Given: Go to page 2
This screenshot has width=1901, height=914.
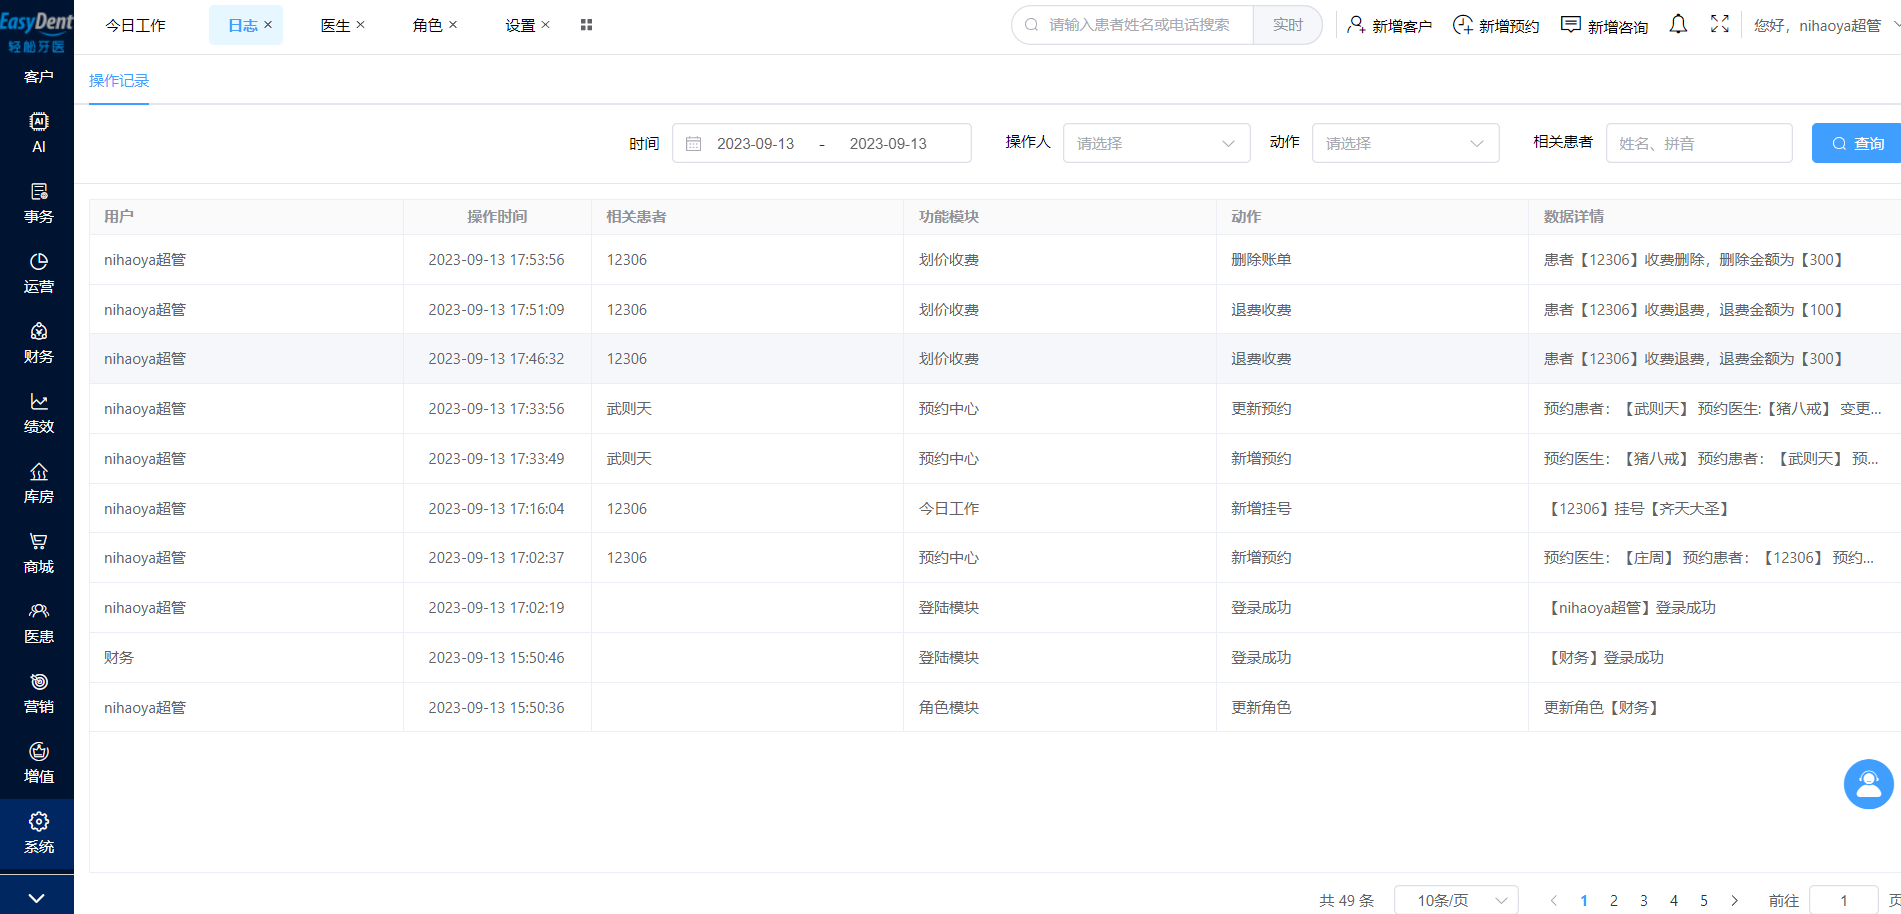Looking at the screenshot, I should pyautogui.click(x=1613, y=900).
